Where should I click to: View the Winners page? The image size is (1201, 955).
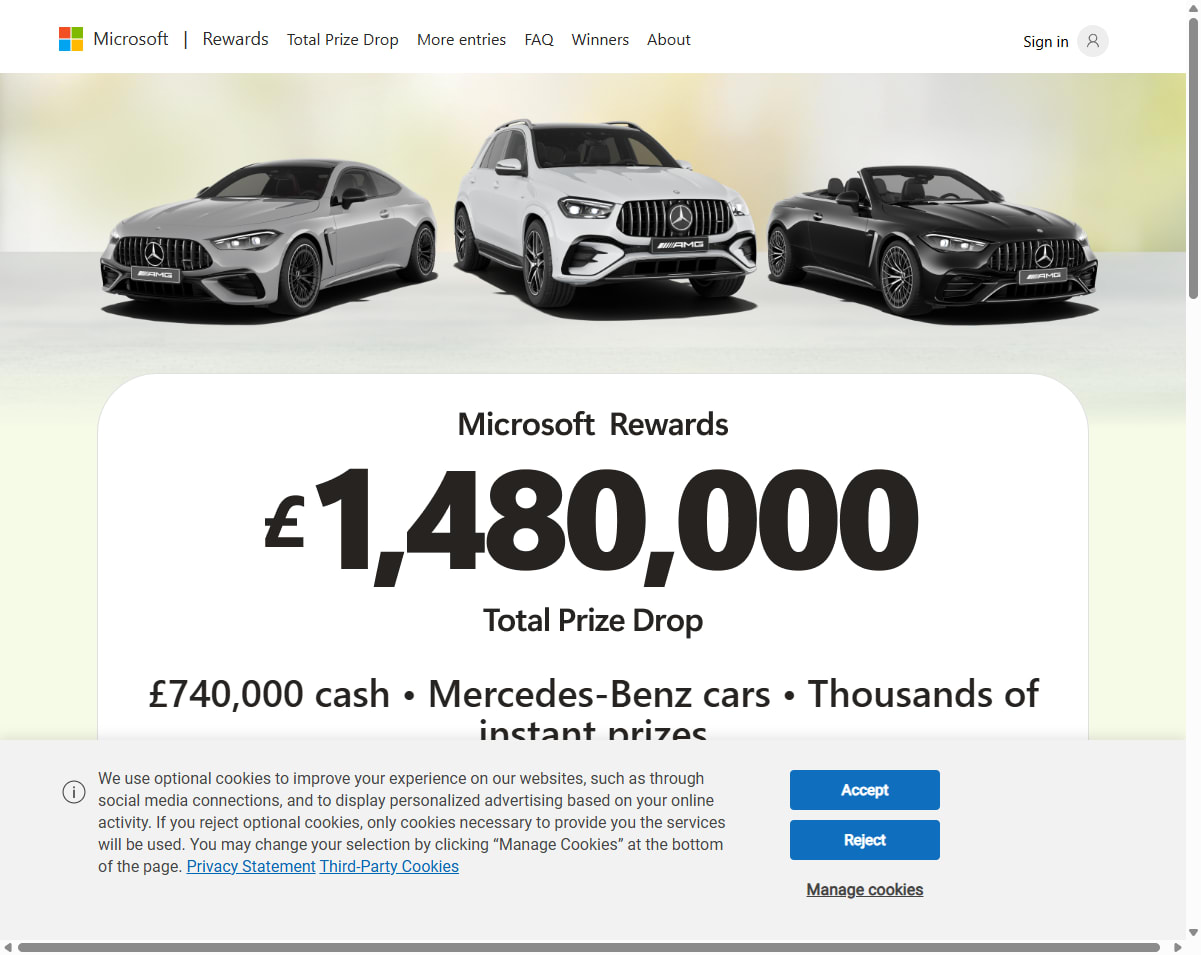point(600,40)
